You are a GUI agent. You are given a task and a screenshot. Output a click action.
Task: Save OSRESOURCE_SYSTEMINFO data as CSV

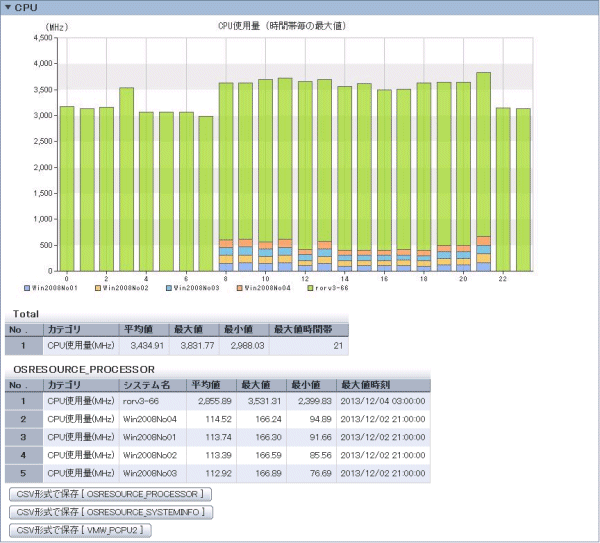110,512
